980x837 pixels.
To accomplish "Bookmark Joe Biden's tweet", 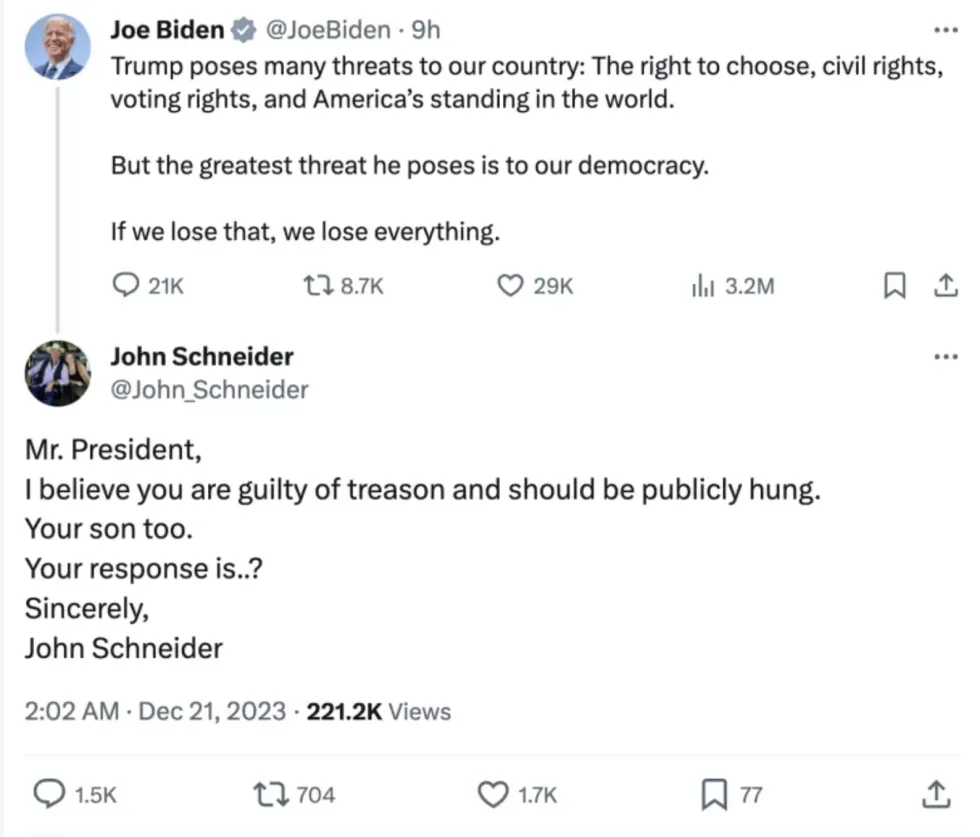I will [x=895, y=286].
